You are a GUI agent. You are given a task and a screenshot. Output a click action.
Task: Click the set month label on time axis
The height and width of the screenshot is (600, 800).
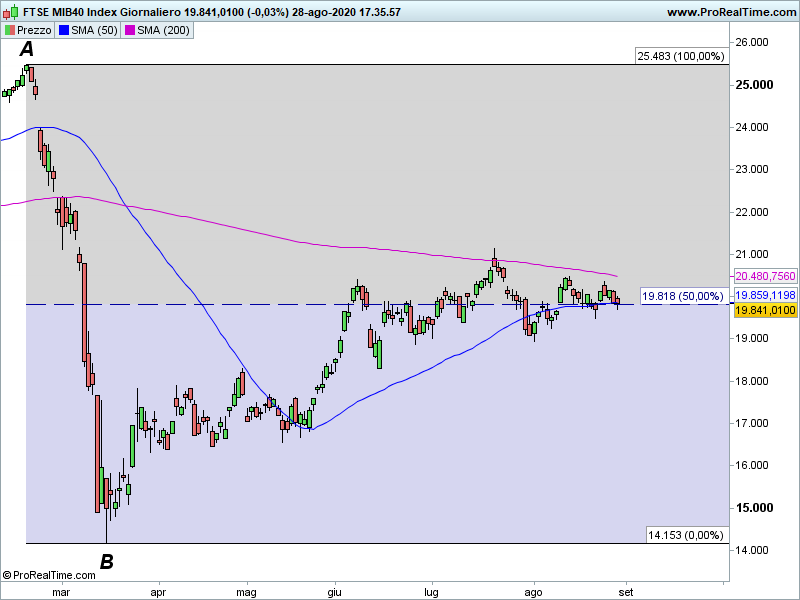point(626,592)
